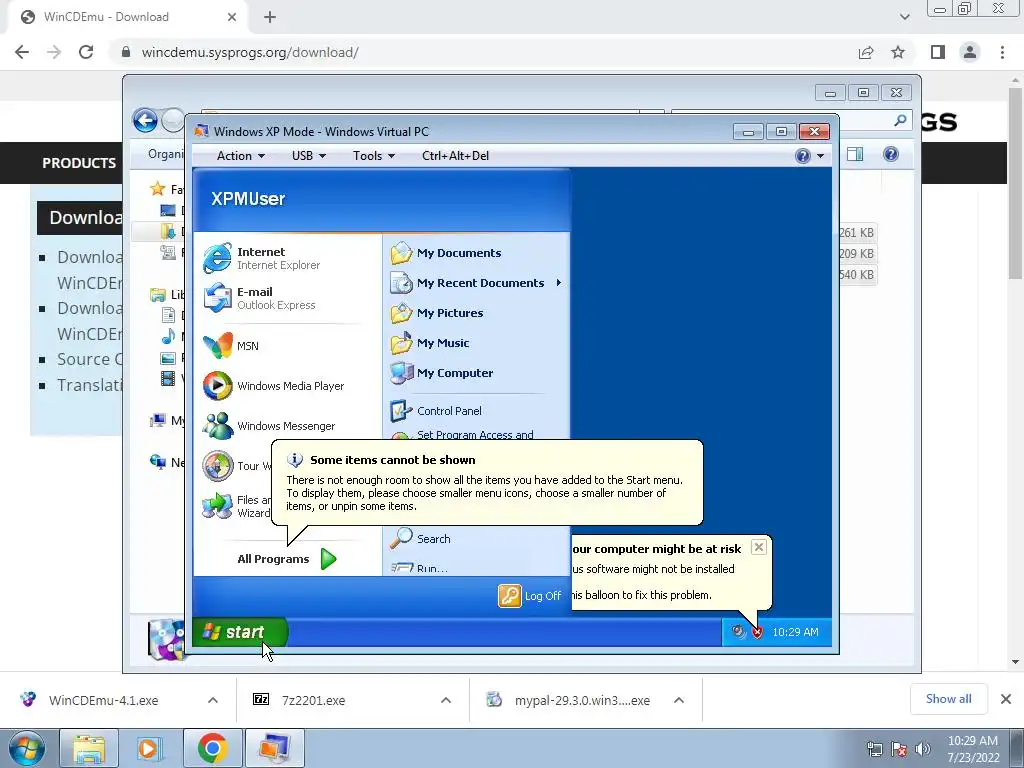This screenshot has width=1024, height=768.
Task: Expand My Recent Documents submenu
Action: click(558, 283)
